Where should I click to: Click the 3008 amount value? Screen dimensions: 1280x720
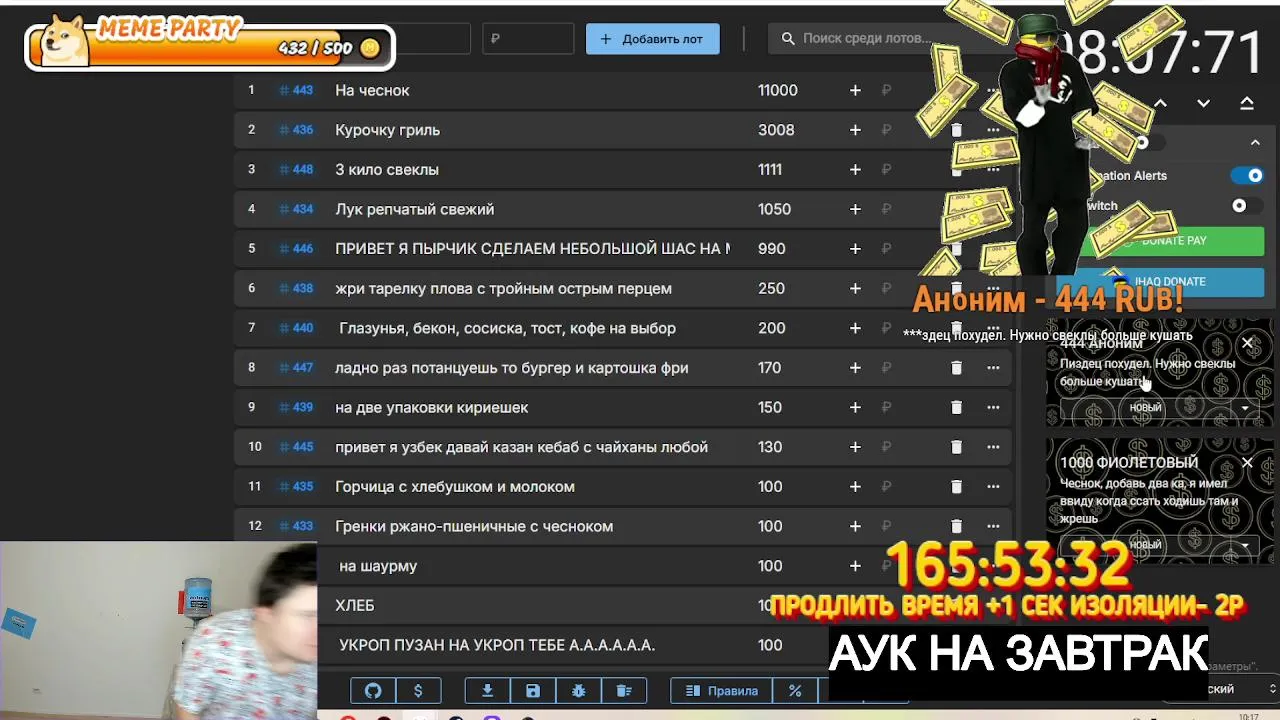776,130
